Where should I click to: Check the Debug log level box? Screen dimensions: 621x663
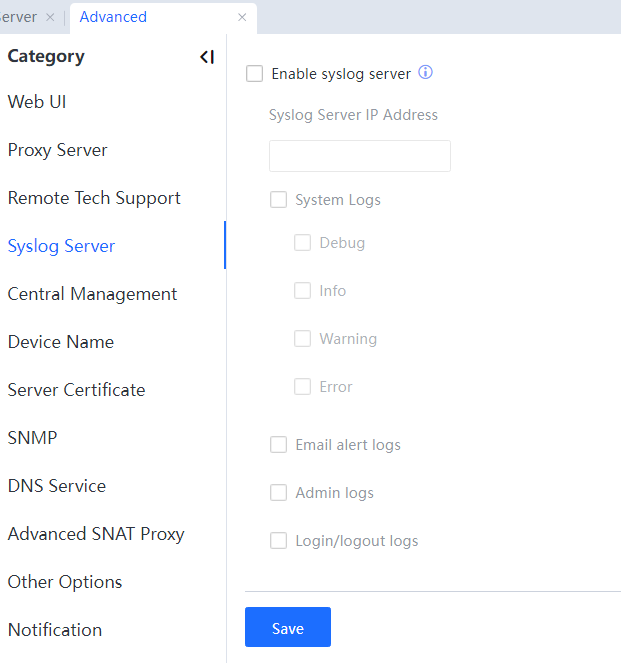(x=303, y=243)
